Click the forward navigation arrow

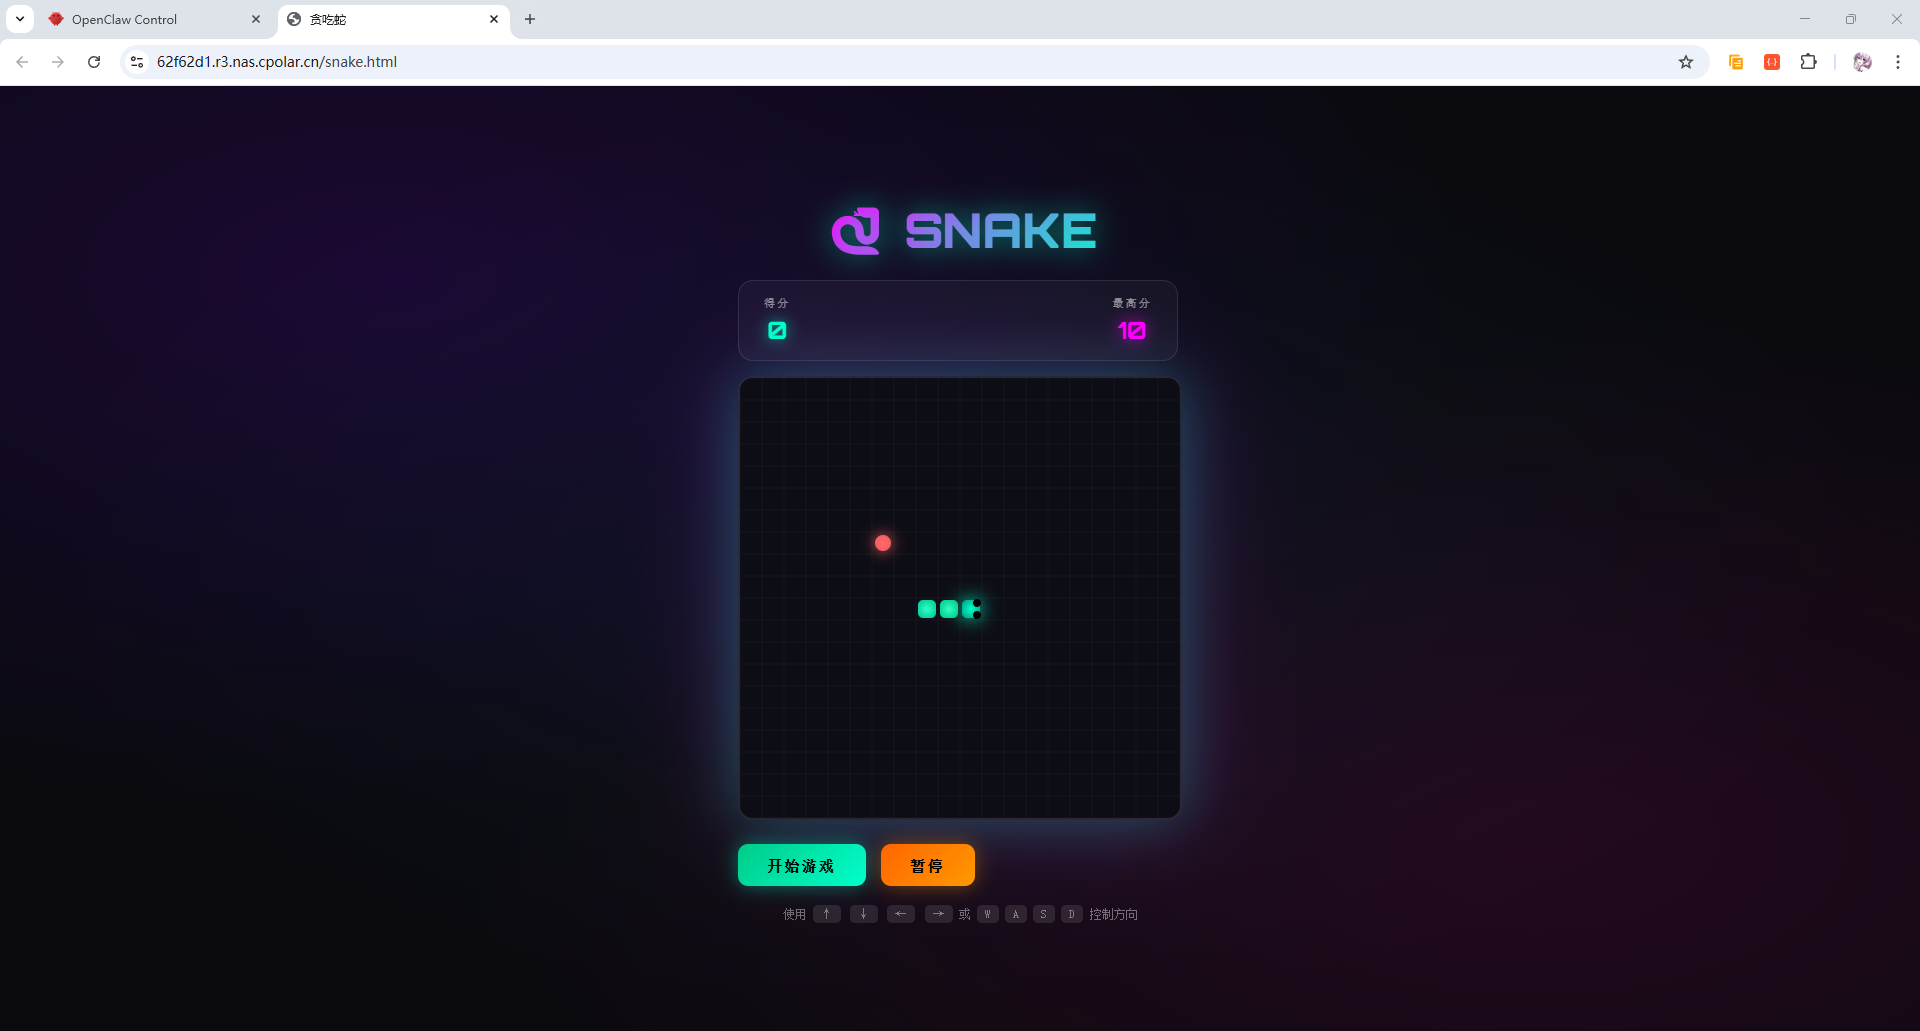57,62
